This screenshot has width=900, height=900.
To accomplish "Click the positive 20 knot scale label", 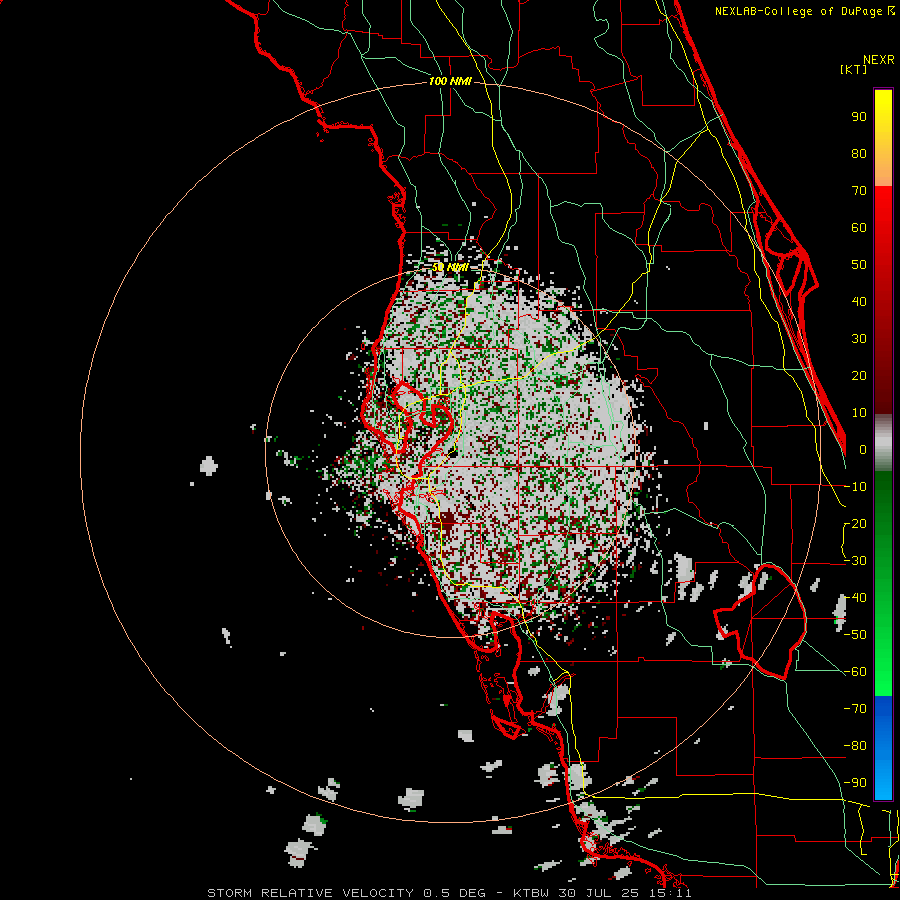I will (859, 376).
